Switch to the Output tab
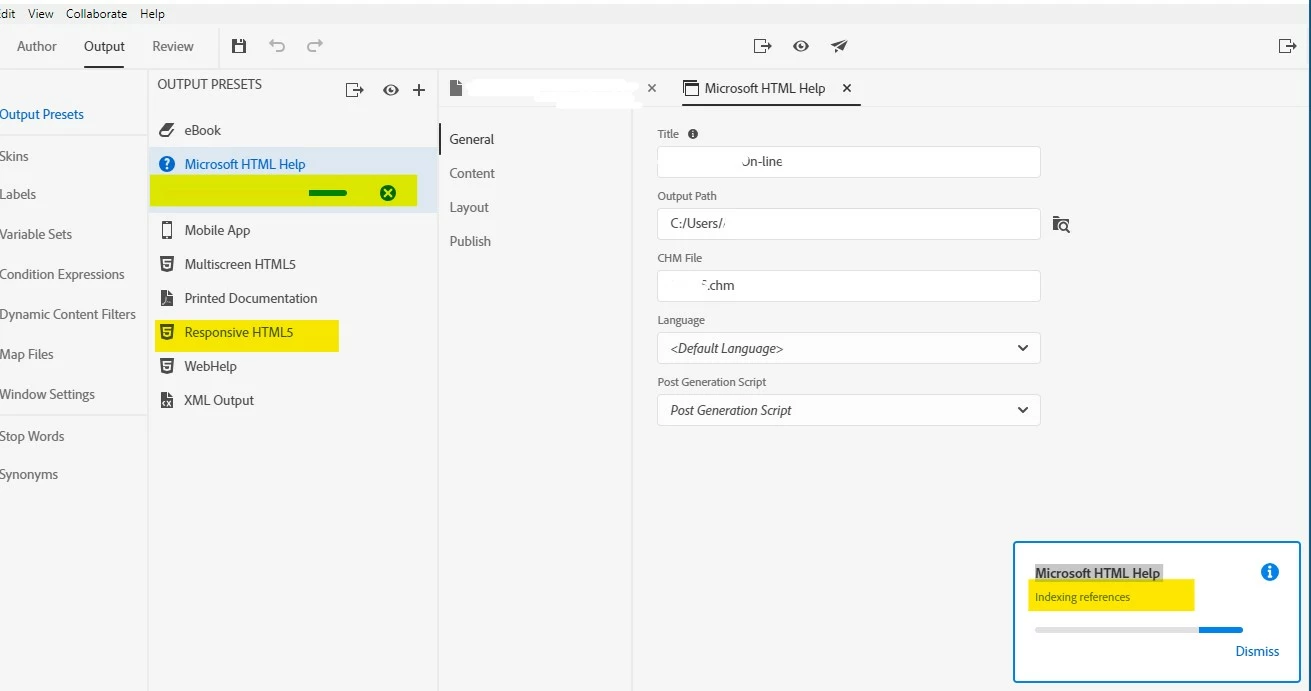 pos(104,46)
